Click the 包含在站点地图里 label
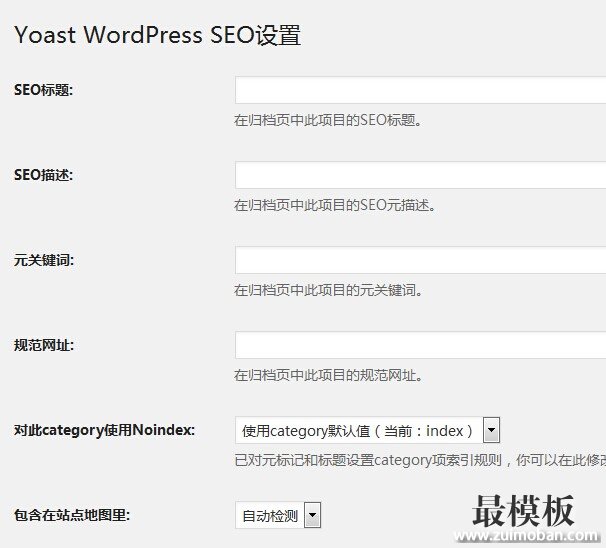 click(72, 516)
